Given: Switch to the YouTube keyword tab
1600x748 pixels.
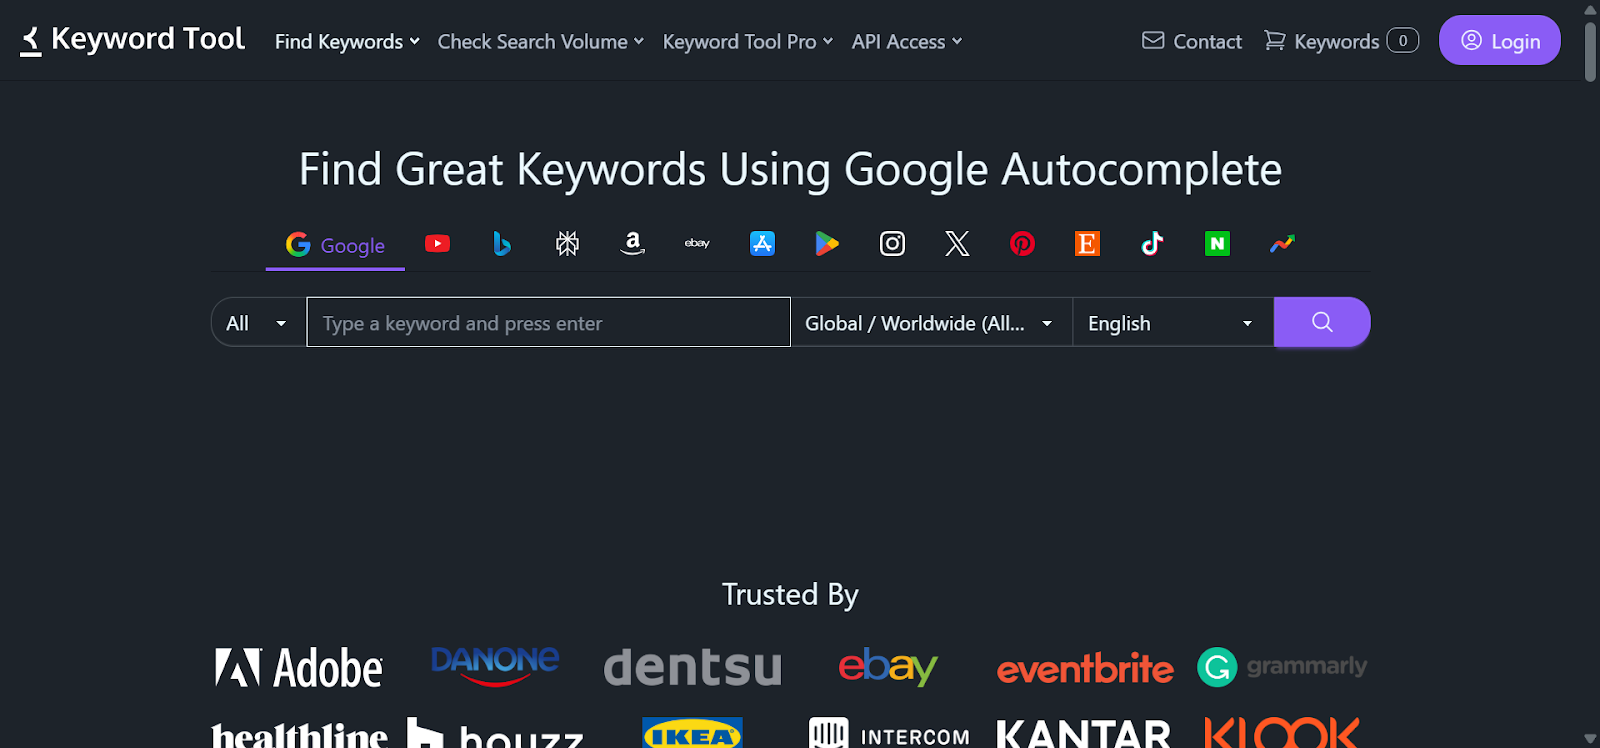Looking at the screenshot, I should coord(437,243).
